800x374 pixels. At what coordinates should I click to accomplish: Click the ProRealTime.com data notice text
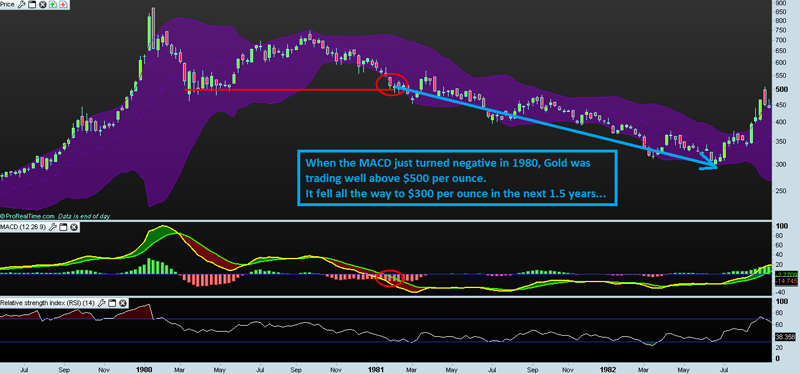[x=55, y=216]
